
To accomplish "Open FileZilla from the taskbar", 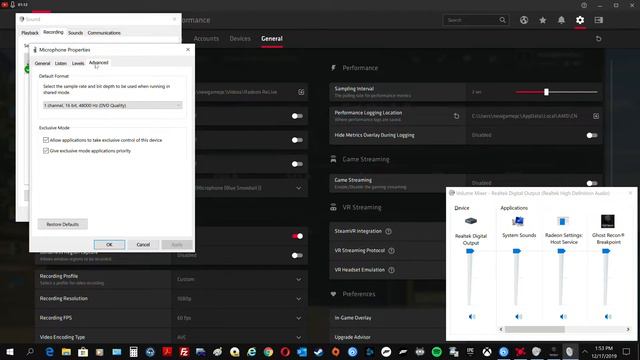I will pos(184,352).
